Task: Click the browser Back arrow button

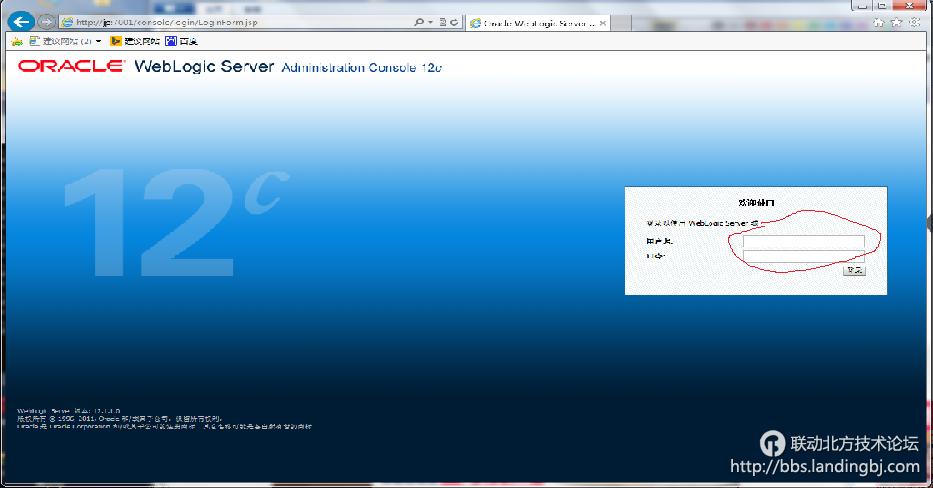Action: tap(21, 21)
